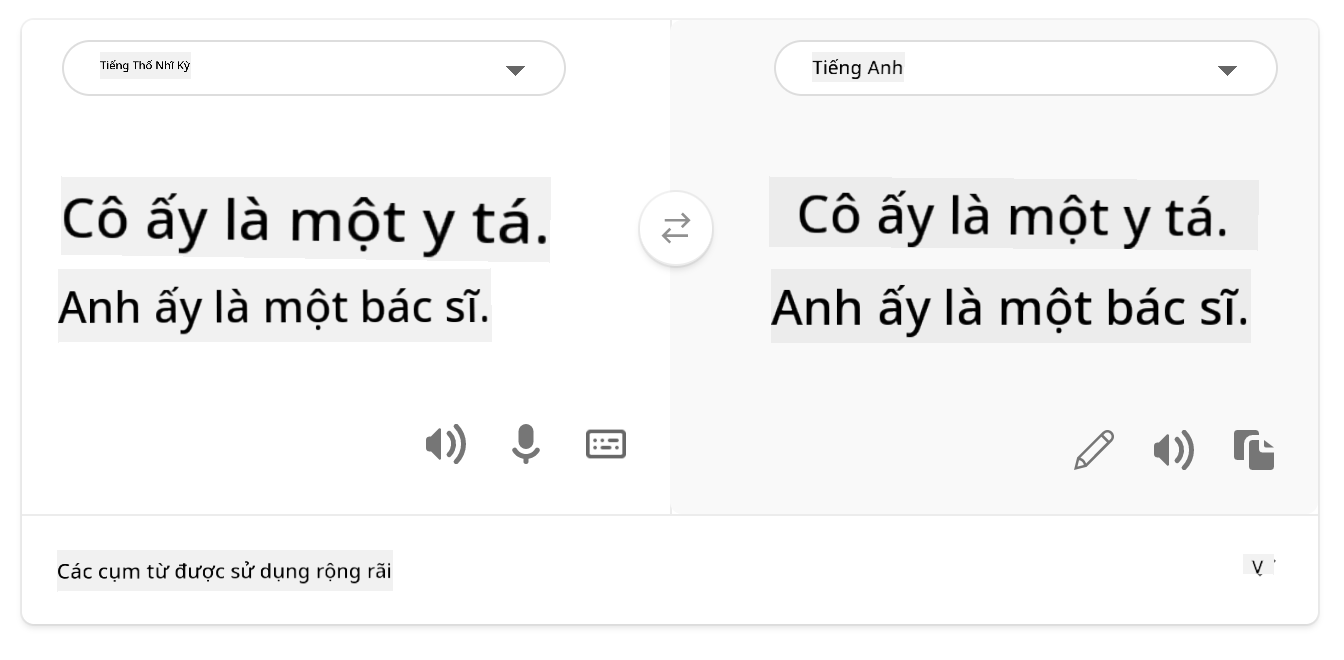
Task: Listen to the source text pronunciation
Action: point(446,443)
